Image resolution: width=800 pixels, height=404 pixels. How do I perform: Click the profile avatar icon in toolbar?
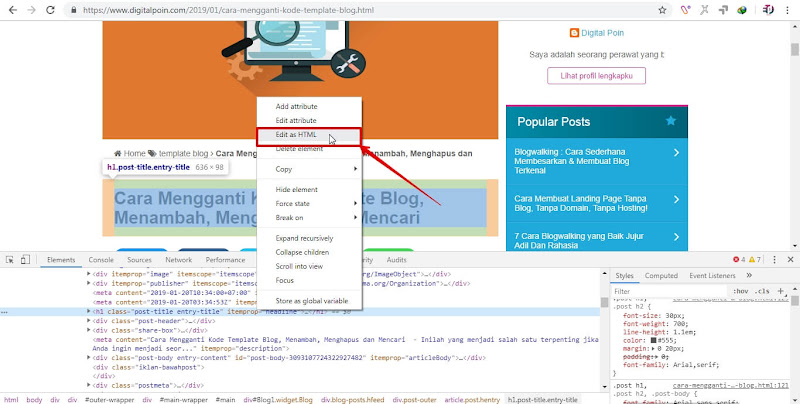click(x=768, y=10)
